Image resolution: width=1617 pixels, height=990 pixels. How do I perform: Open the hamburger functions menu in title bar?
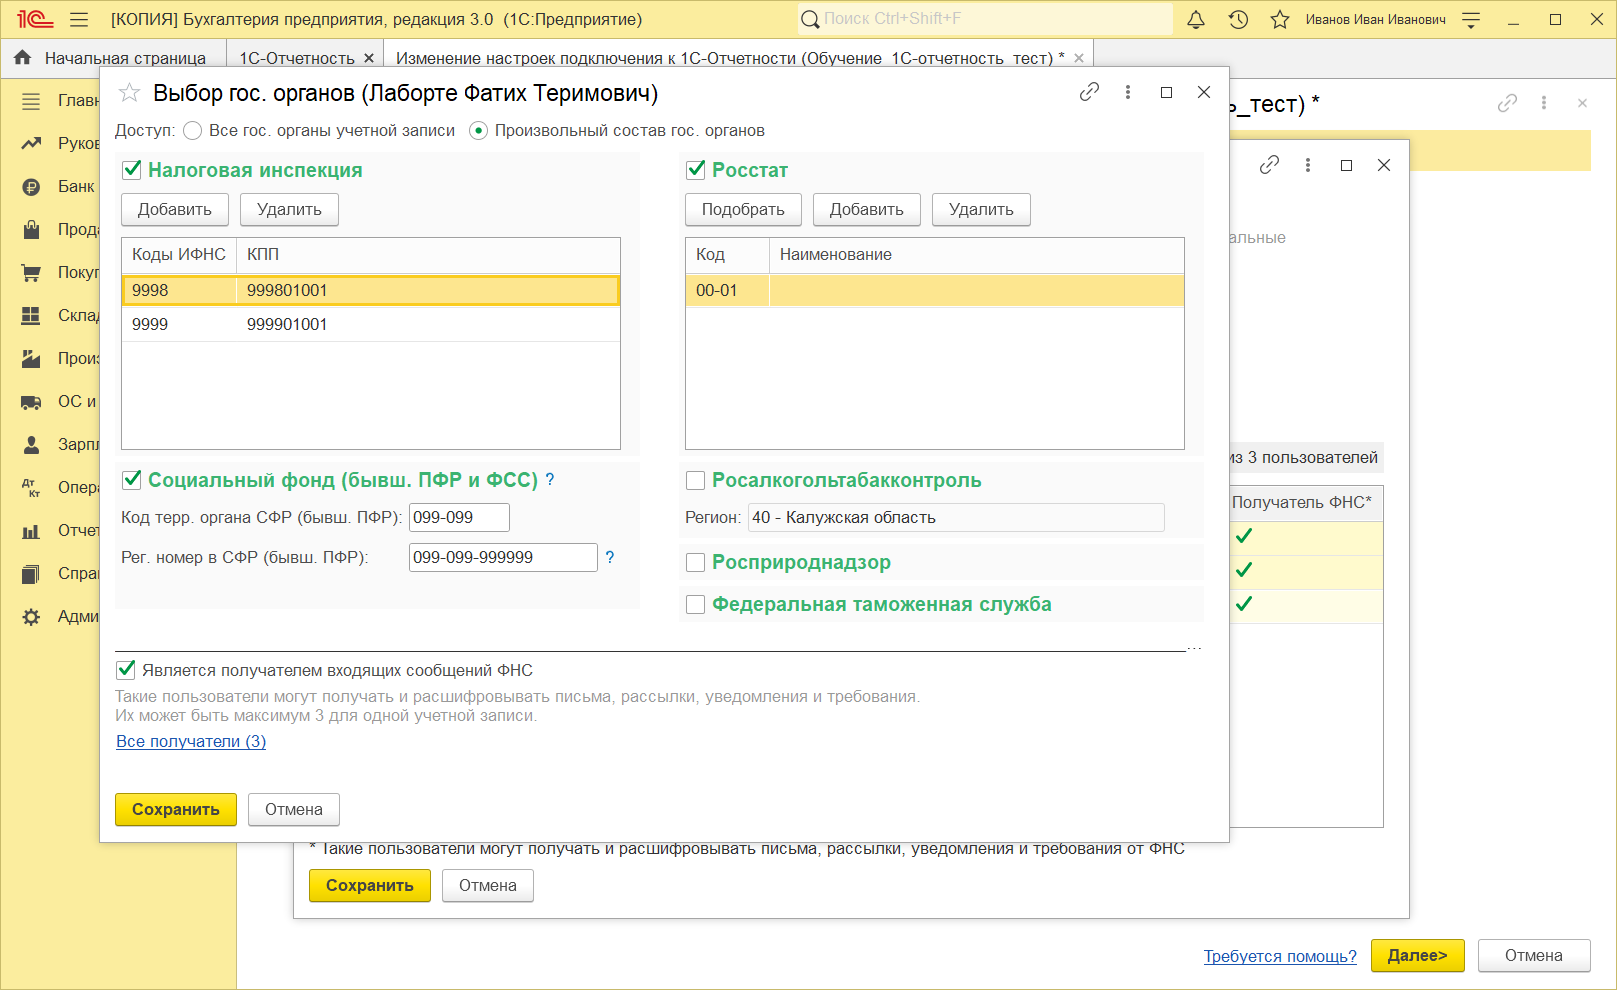[x=79, y=19]
